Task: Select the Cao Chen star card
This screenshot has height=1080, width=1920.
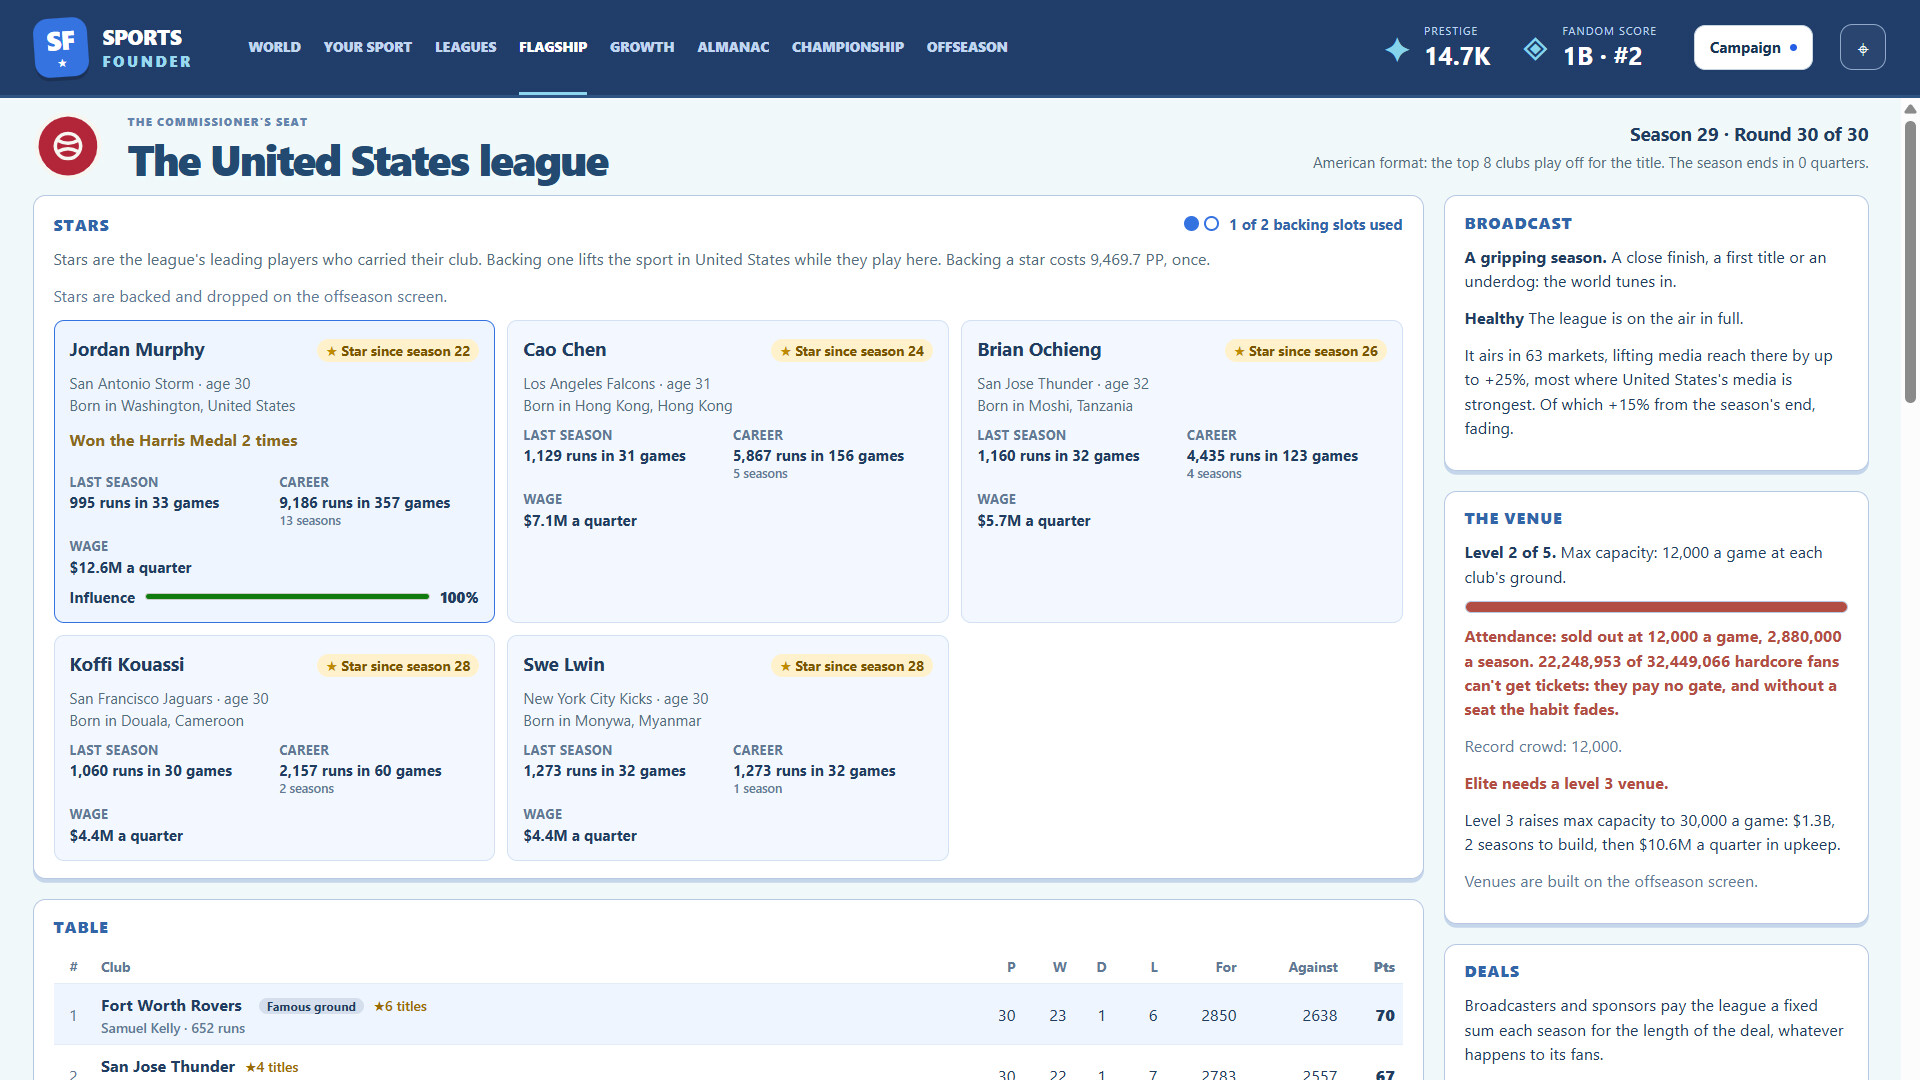Action: 727,471
